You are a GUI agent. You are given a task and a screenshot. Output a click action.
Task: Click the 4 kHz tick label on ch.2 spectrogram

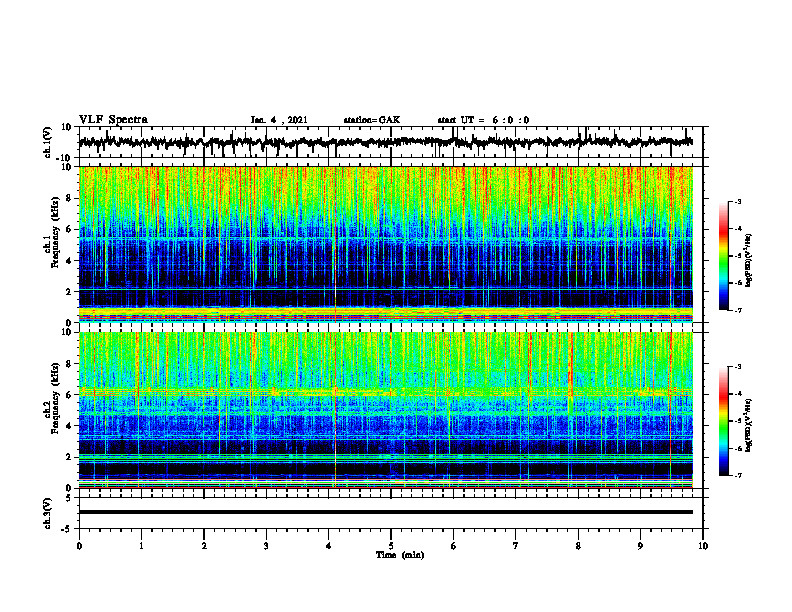click(70, 426)
